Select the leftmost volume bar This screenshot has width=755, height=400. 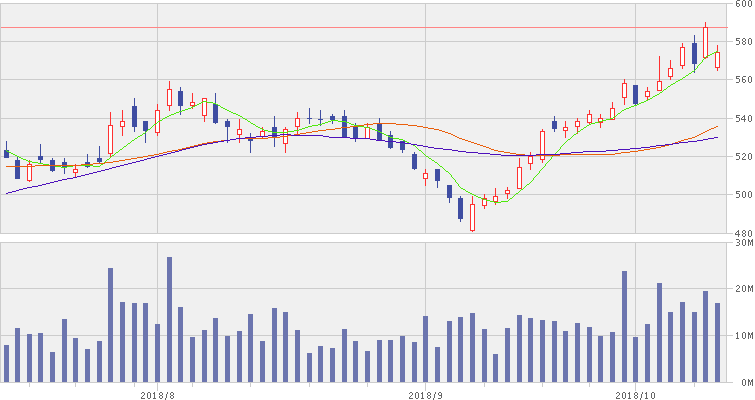(x=6, y=363)
